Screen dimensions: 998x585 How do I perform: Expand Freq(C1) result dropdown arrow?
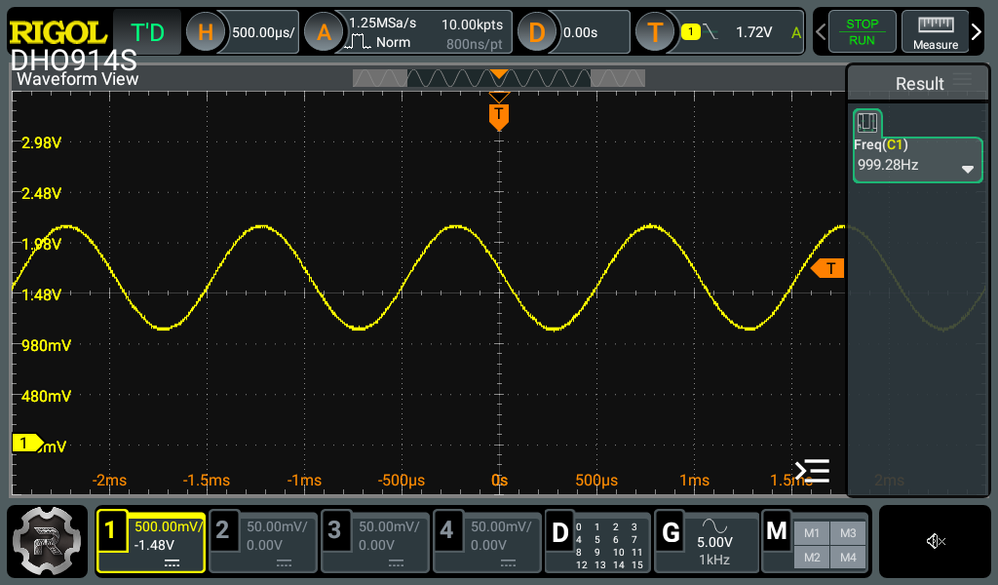tap(967, 169)
